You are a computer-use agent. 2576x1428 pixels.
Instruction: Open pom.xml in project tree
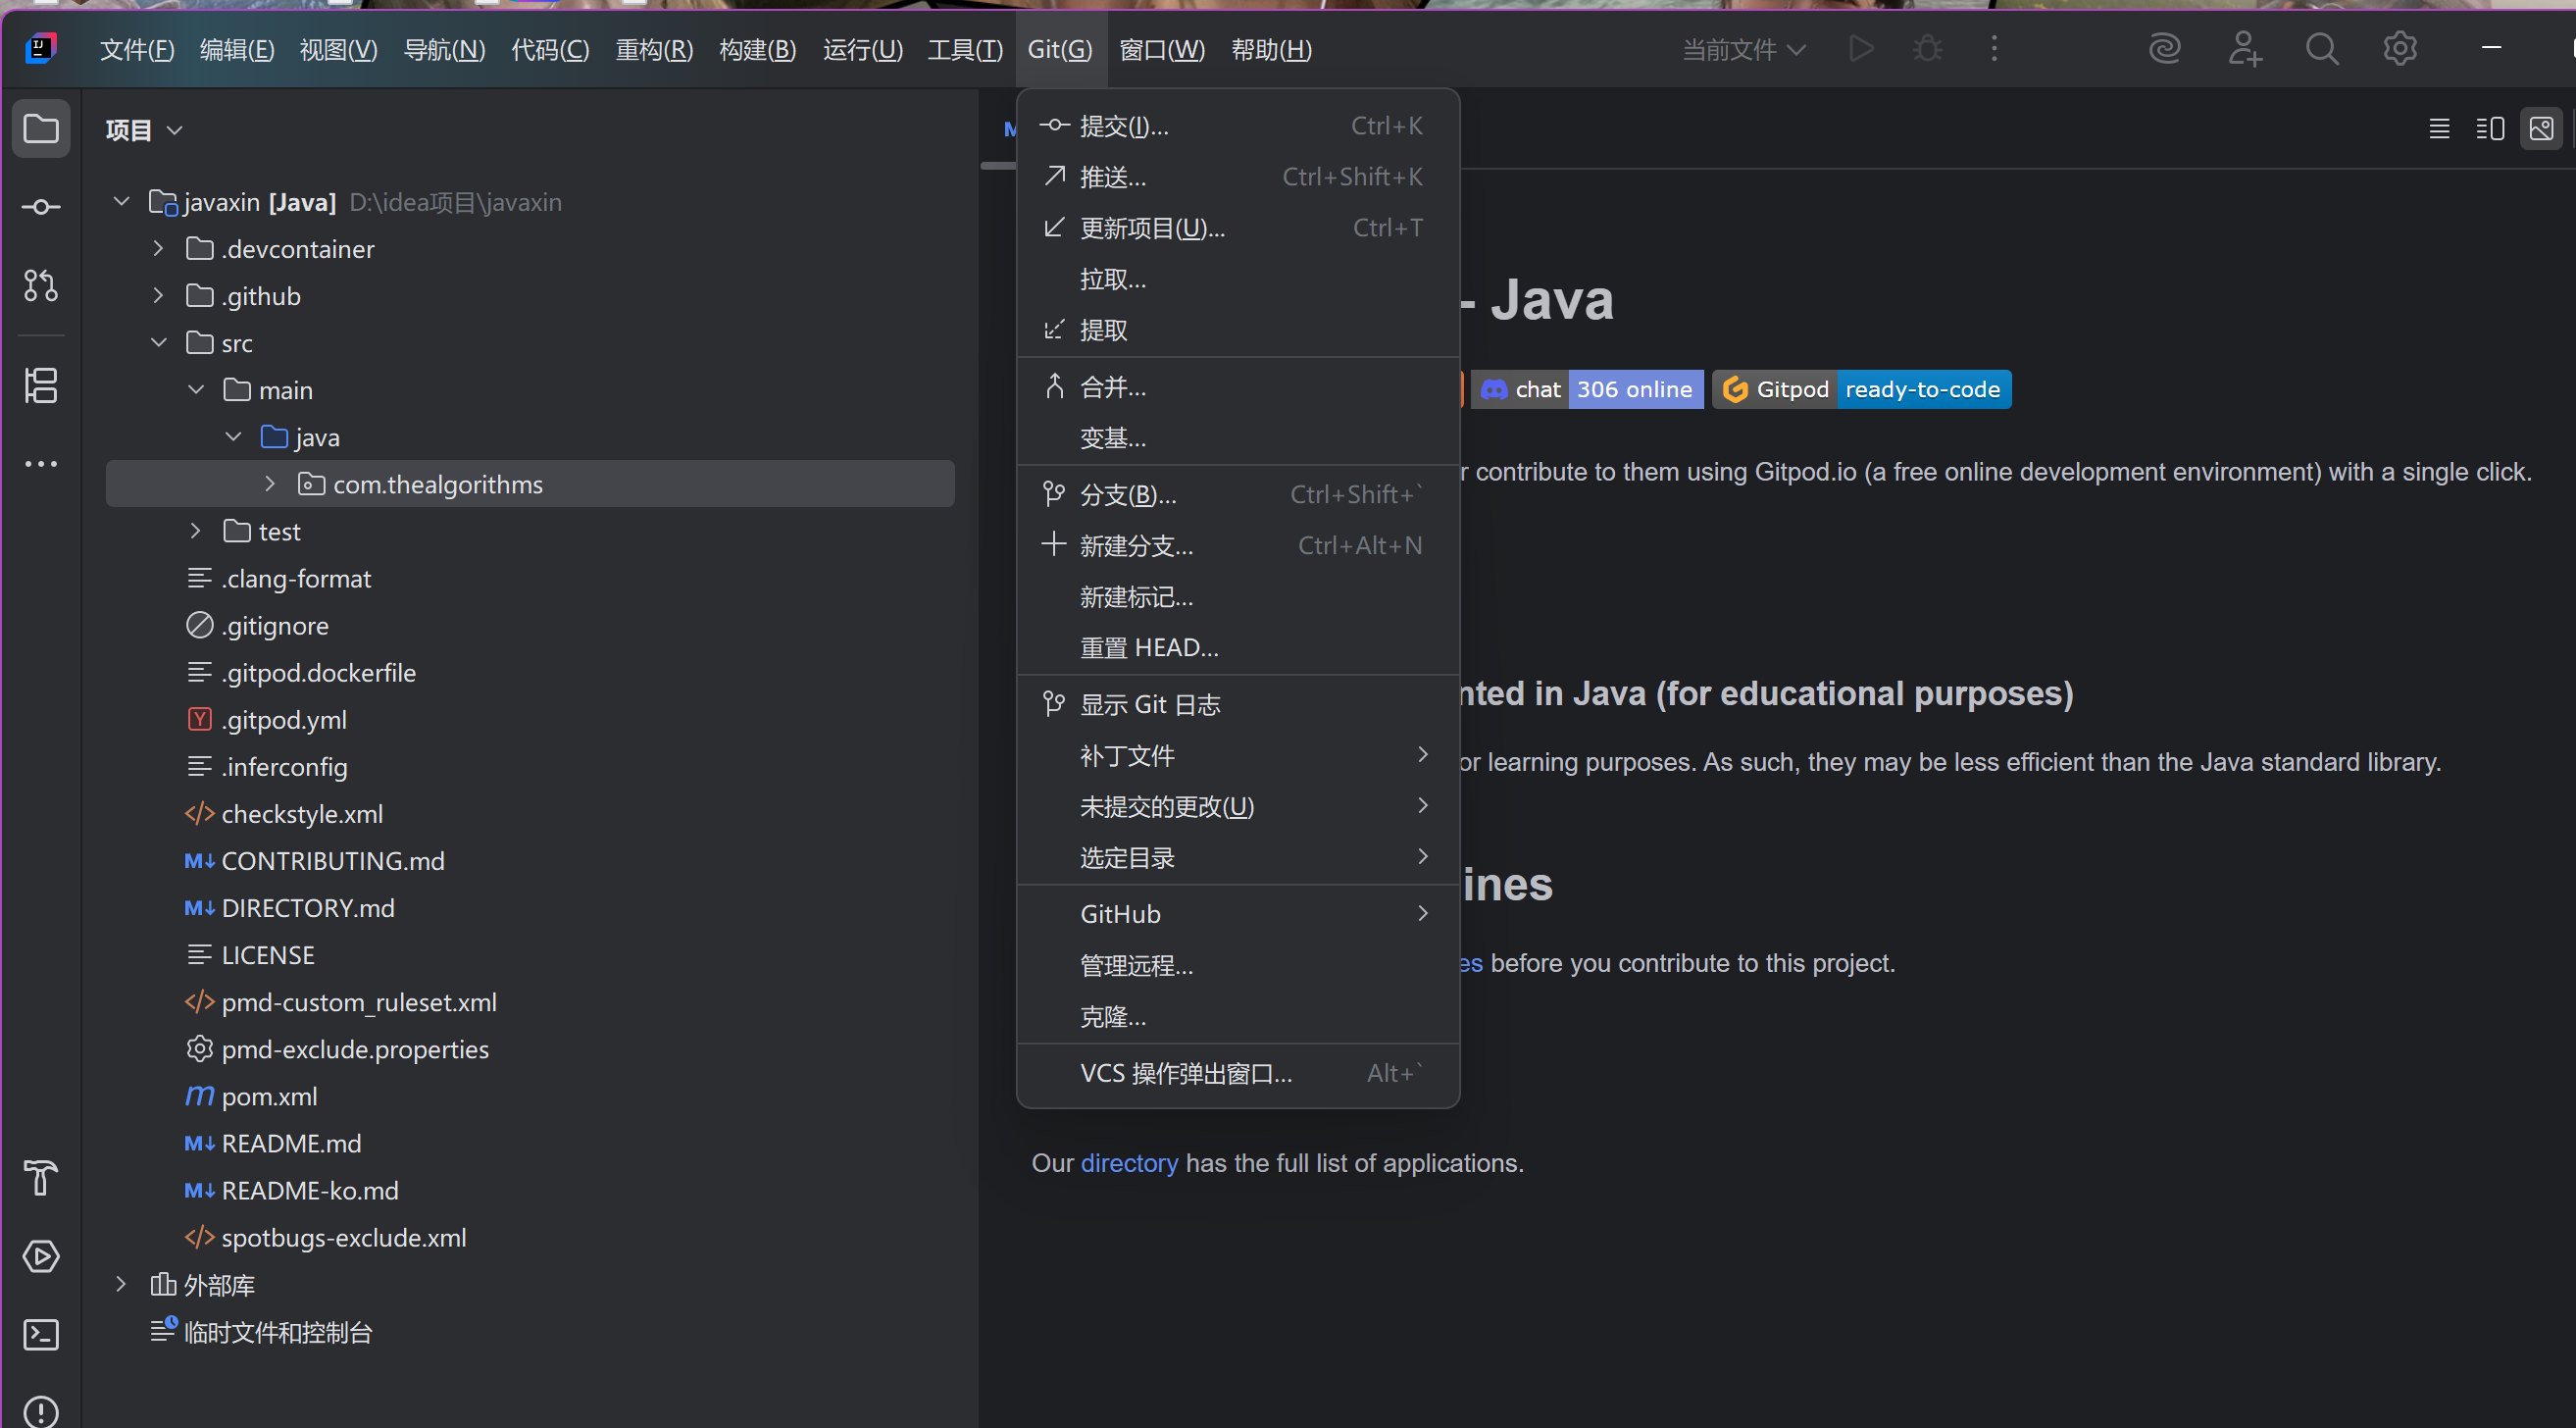(269, 1096)
